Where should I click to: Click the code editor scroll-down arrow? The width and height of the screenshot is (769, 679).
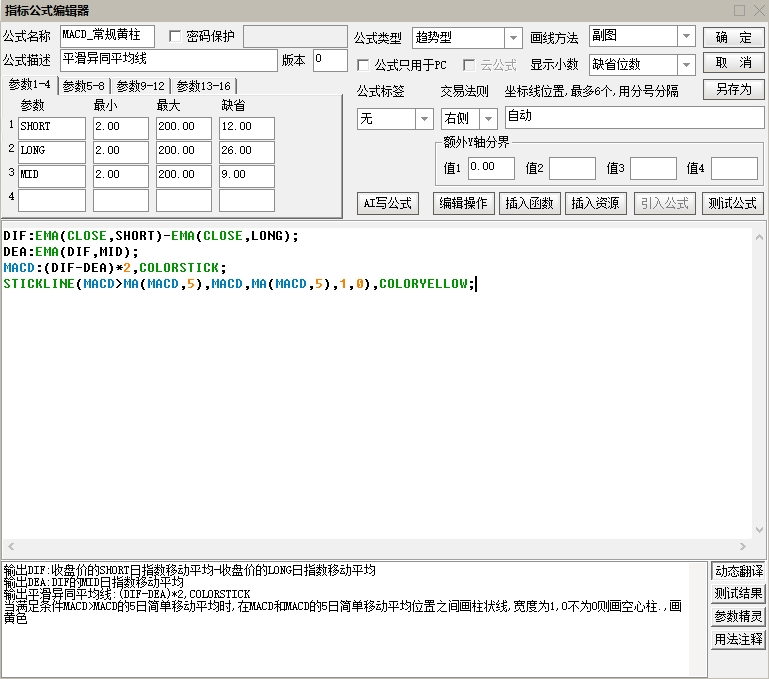point(759,530)
